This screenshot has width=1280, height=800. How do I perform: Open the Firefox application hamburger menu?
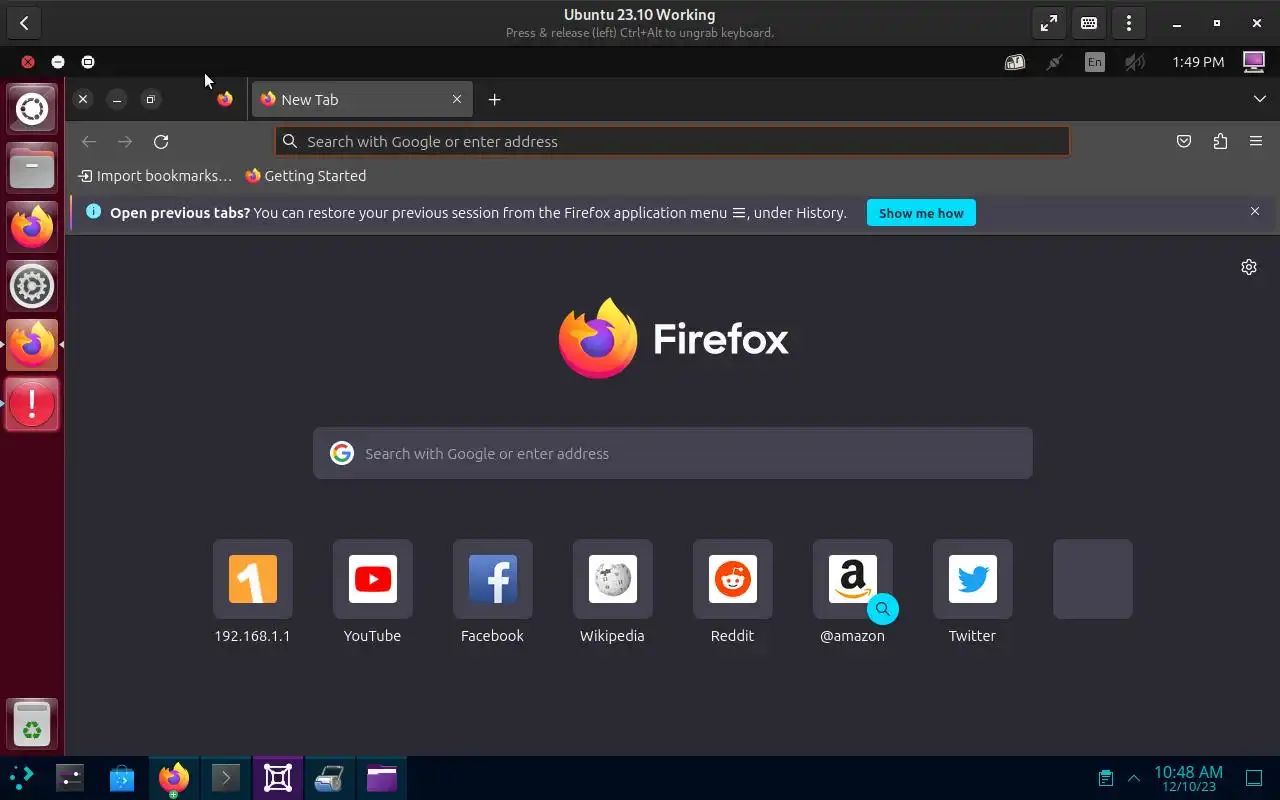click(x=1256, y=142)
